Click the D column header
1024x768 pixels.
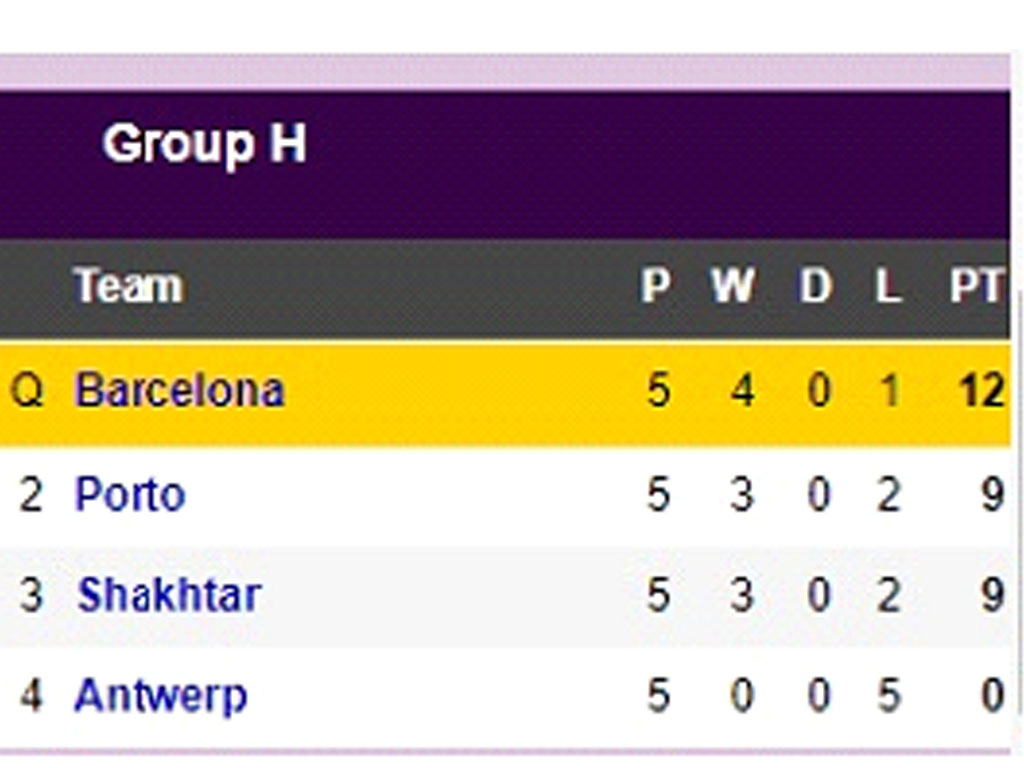point(816,285)
